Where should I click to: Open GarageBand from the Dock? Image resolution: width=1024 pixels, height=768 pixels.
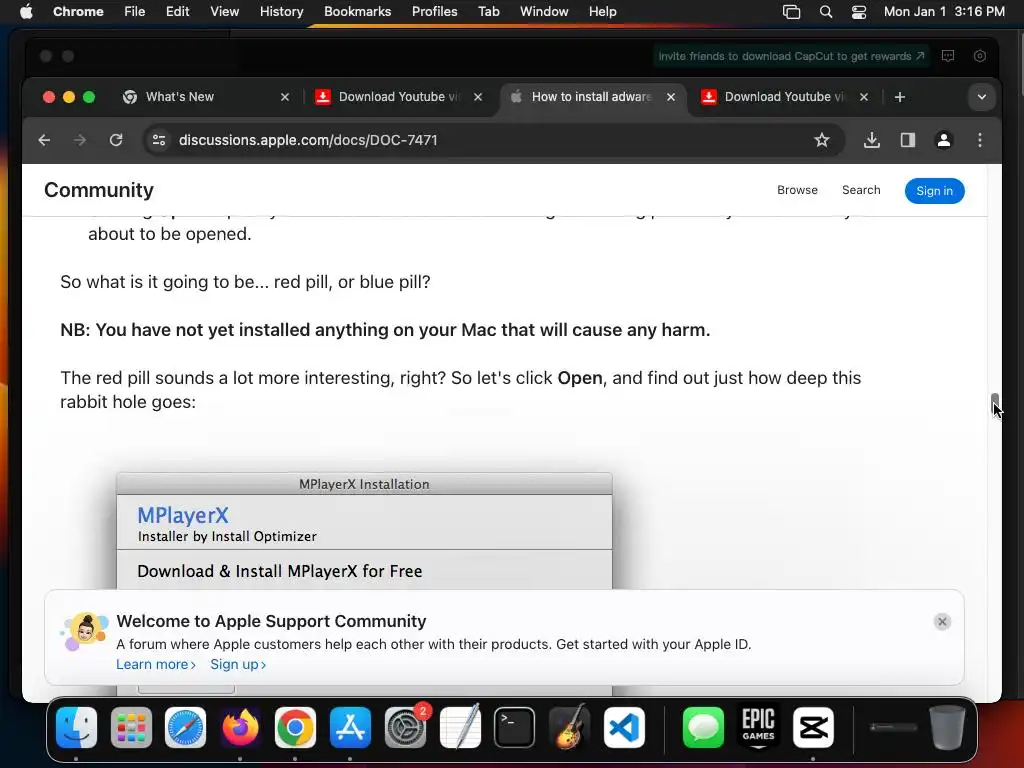point(569,728)
